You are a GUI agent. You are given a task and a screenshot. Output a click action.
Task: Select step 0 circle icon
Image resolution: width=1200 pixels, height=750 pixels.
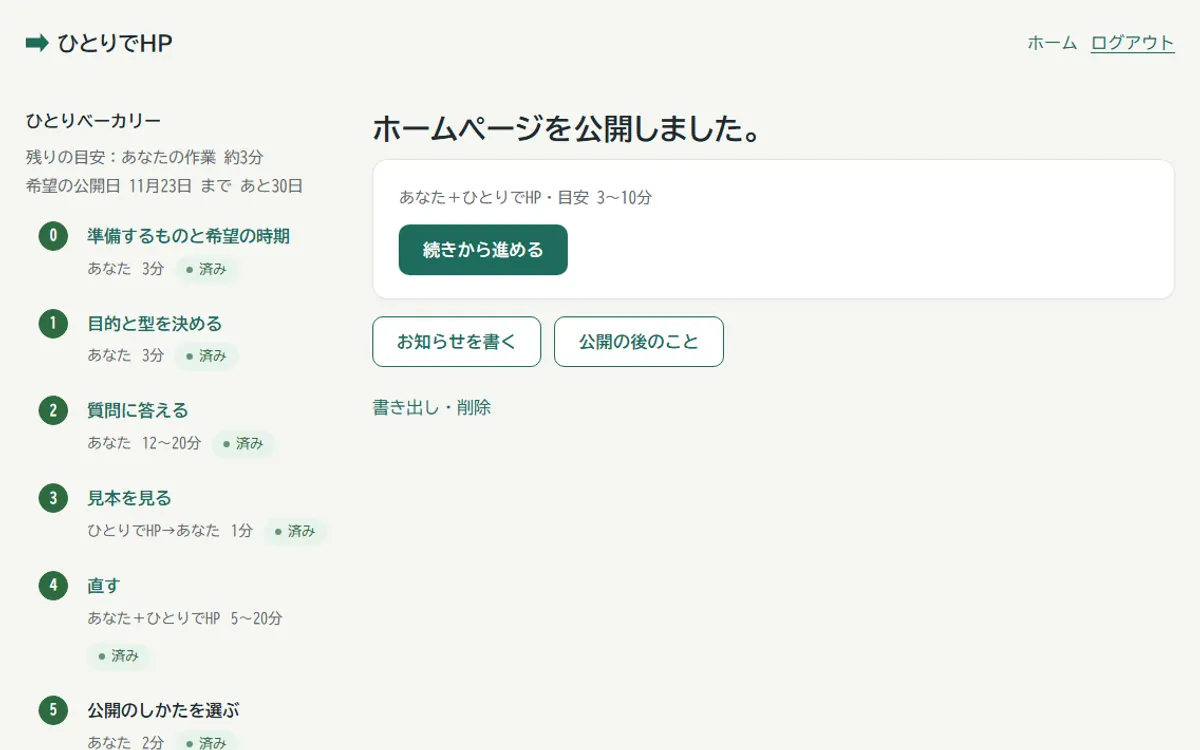click(x=53, y=236)
